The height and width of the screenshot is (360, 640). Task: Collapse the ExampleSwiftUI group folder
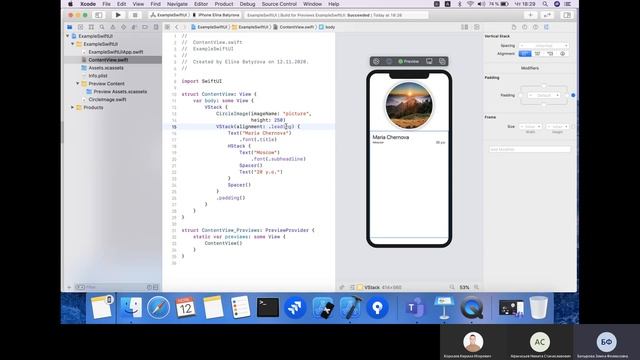(x=73, y=44)
